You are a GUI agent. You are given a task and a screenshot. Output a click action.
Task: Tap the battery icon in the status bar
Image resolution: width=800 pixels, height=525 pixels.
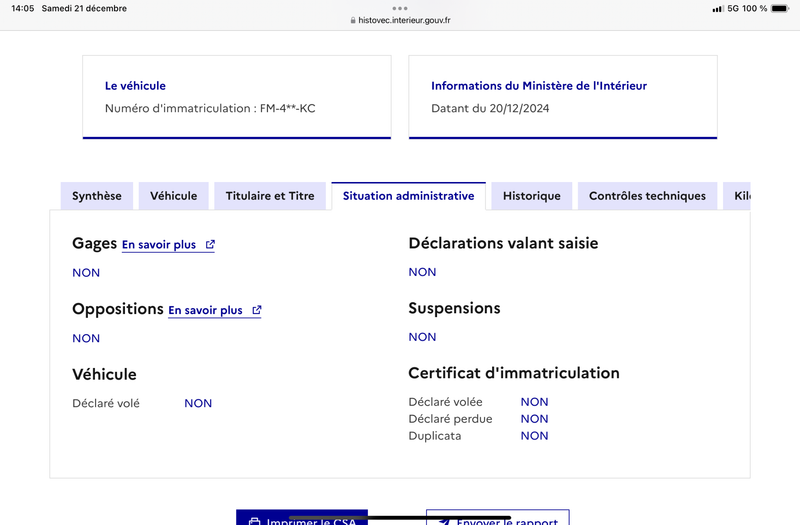click(x=780, y=8)
